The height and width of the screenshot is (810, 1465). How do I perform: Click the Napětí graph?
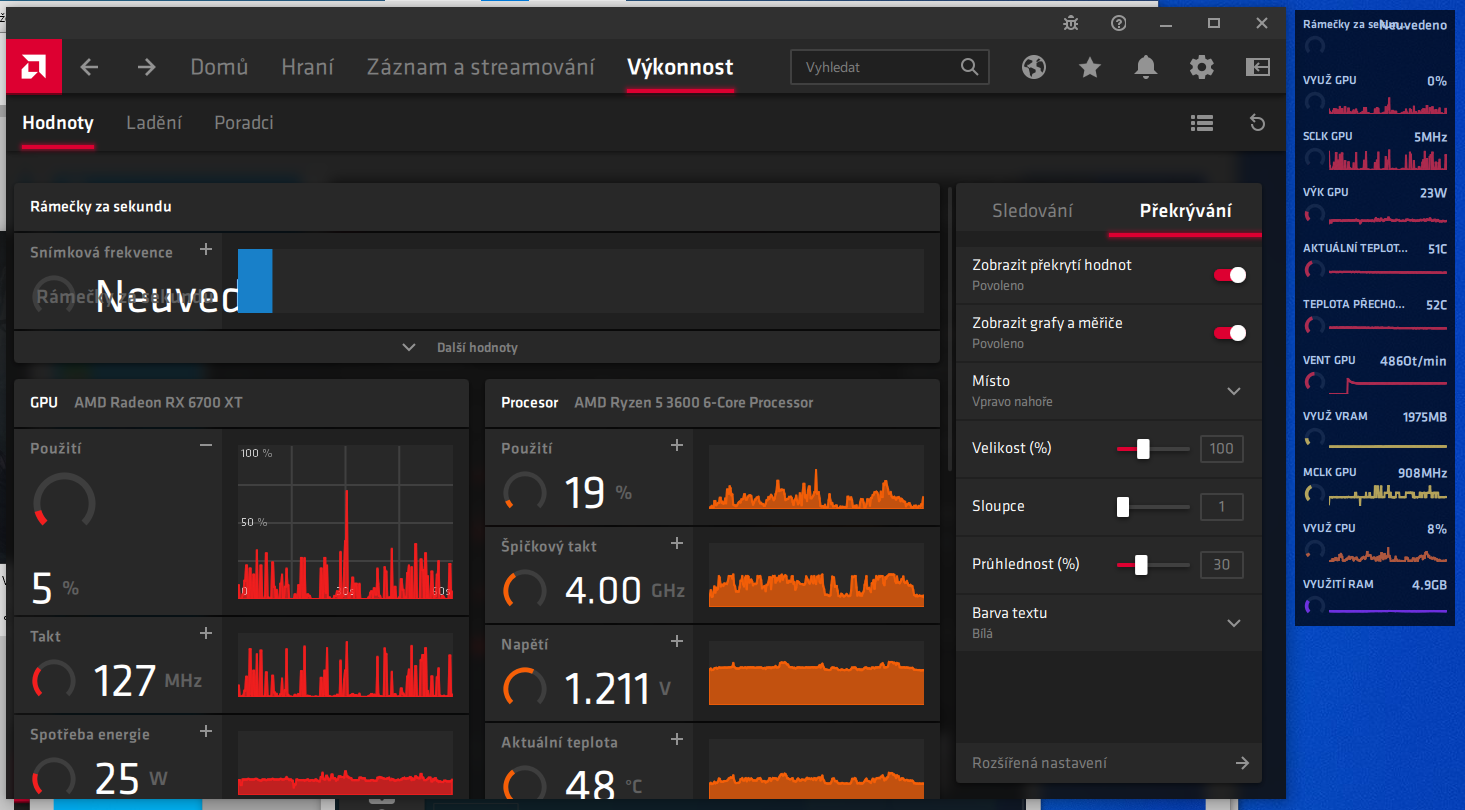point(817,674)
